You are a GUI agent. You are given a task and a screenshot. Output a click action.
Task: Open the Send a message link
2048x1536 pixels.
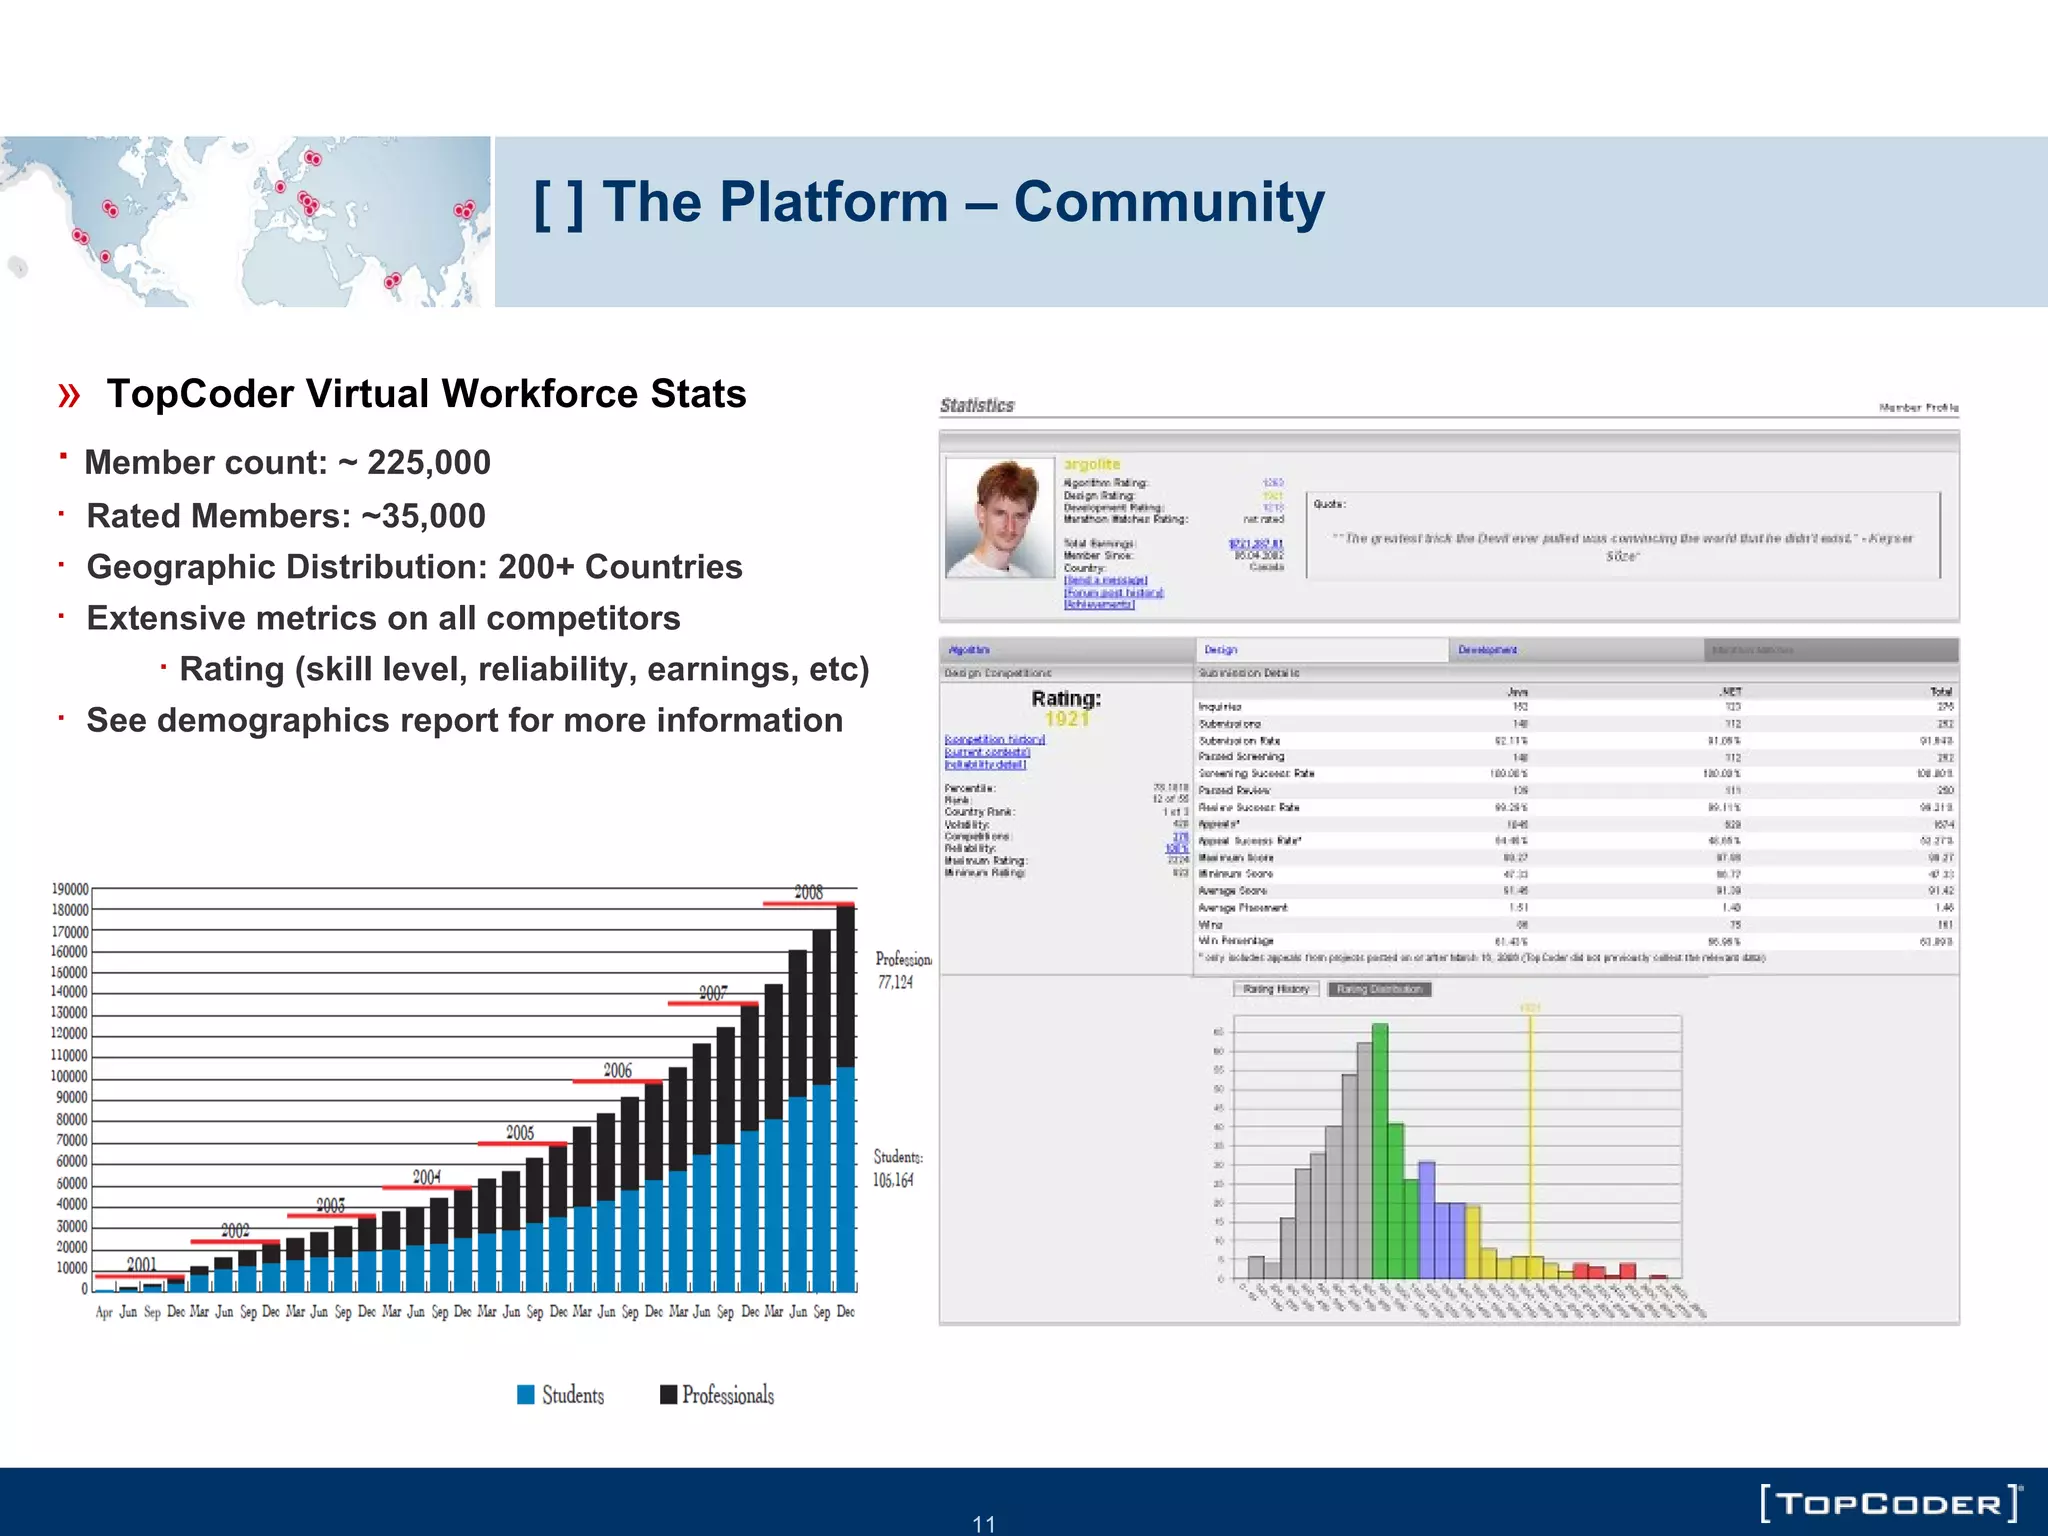click(1105, 580)
